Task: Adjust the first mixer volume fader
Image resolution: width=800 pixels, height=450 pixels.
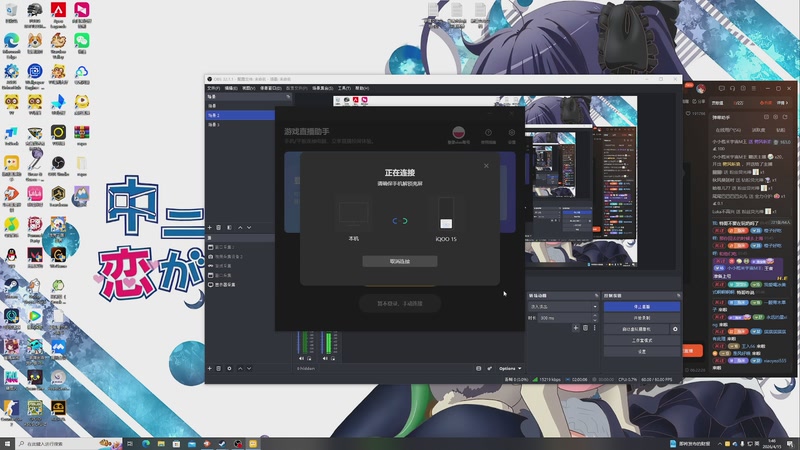Action: 299,342
